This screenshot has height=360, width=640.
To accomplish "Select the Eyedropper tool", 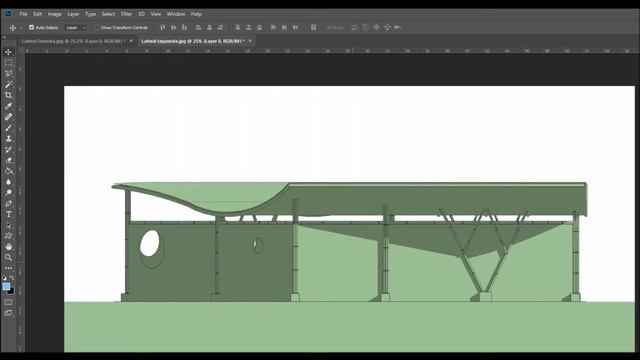I will 8,106.
